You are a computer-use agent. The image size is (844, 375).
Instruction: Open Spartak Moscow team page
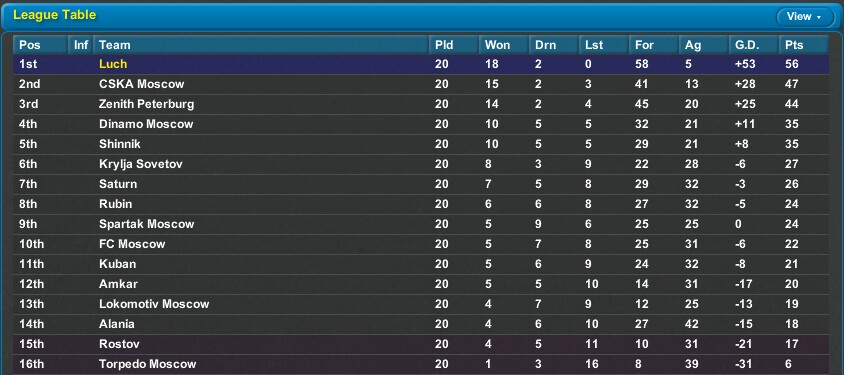tap(146, 224)
